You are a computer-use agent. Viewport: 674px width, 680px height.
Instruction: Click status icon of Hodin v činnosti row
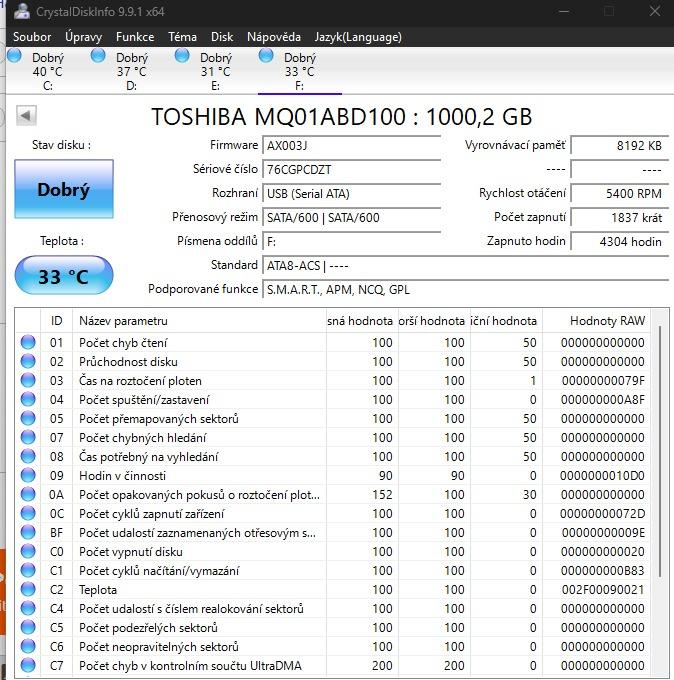[x=28, y=476]
